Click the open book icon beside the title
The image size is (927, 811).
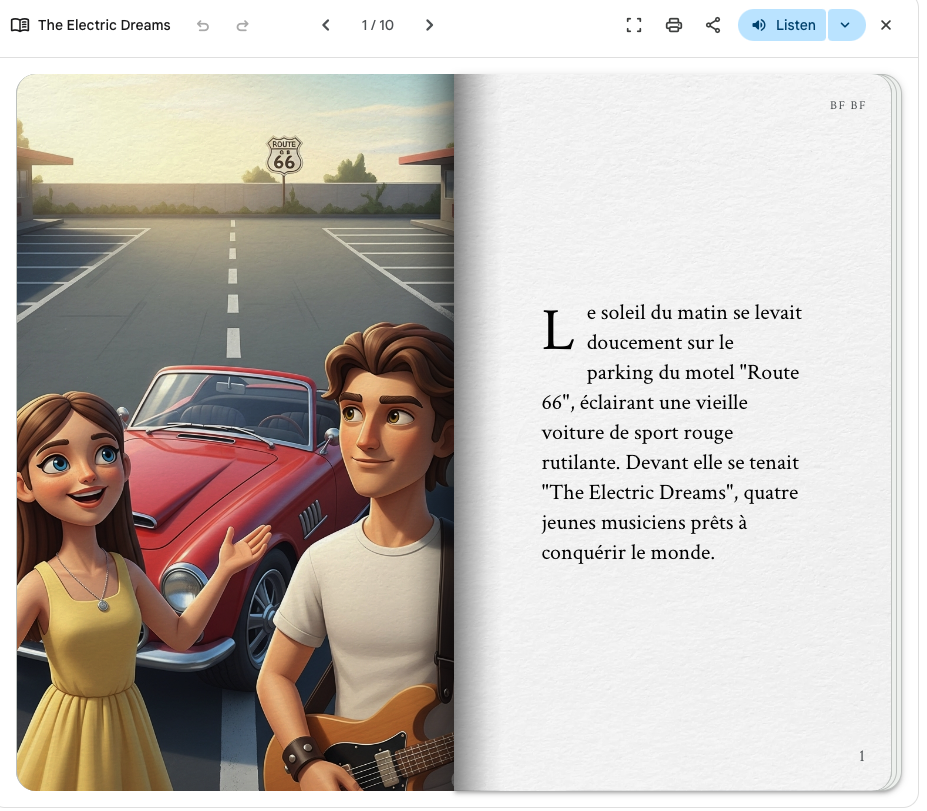[20, 25]
